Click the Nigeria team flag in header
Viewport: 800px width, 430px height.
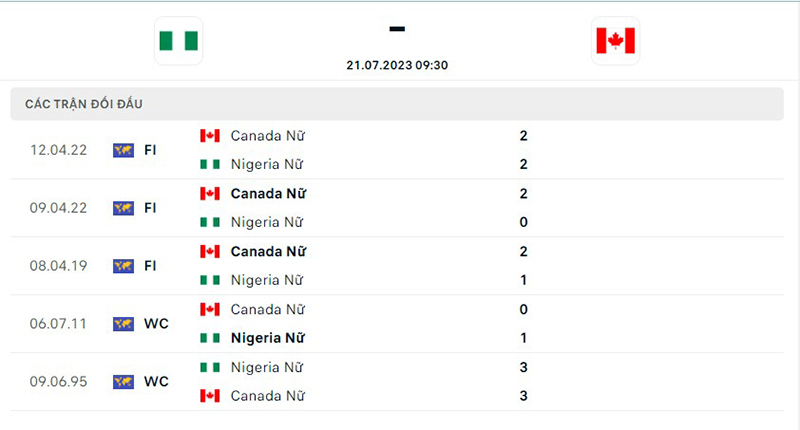pyautogui.click(x=179, y=41)
